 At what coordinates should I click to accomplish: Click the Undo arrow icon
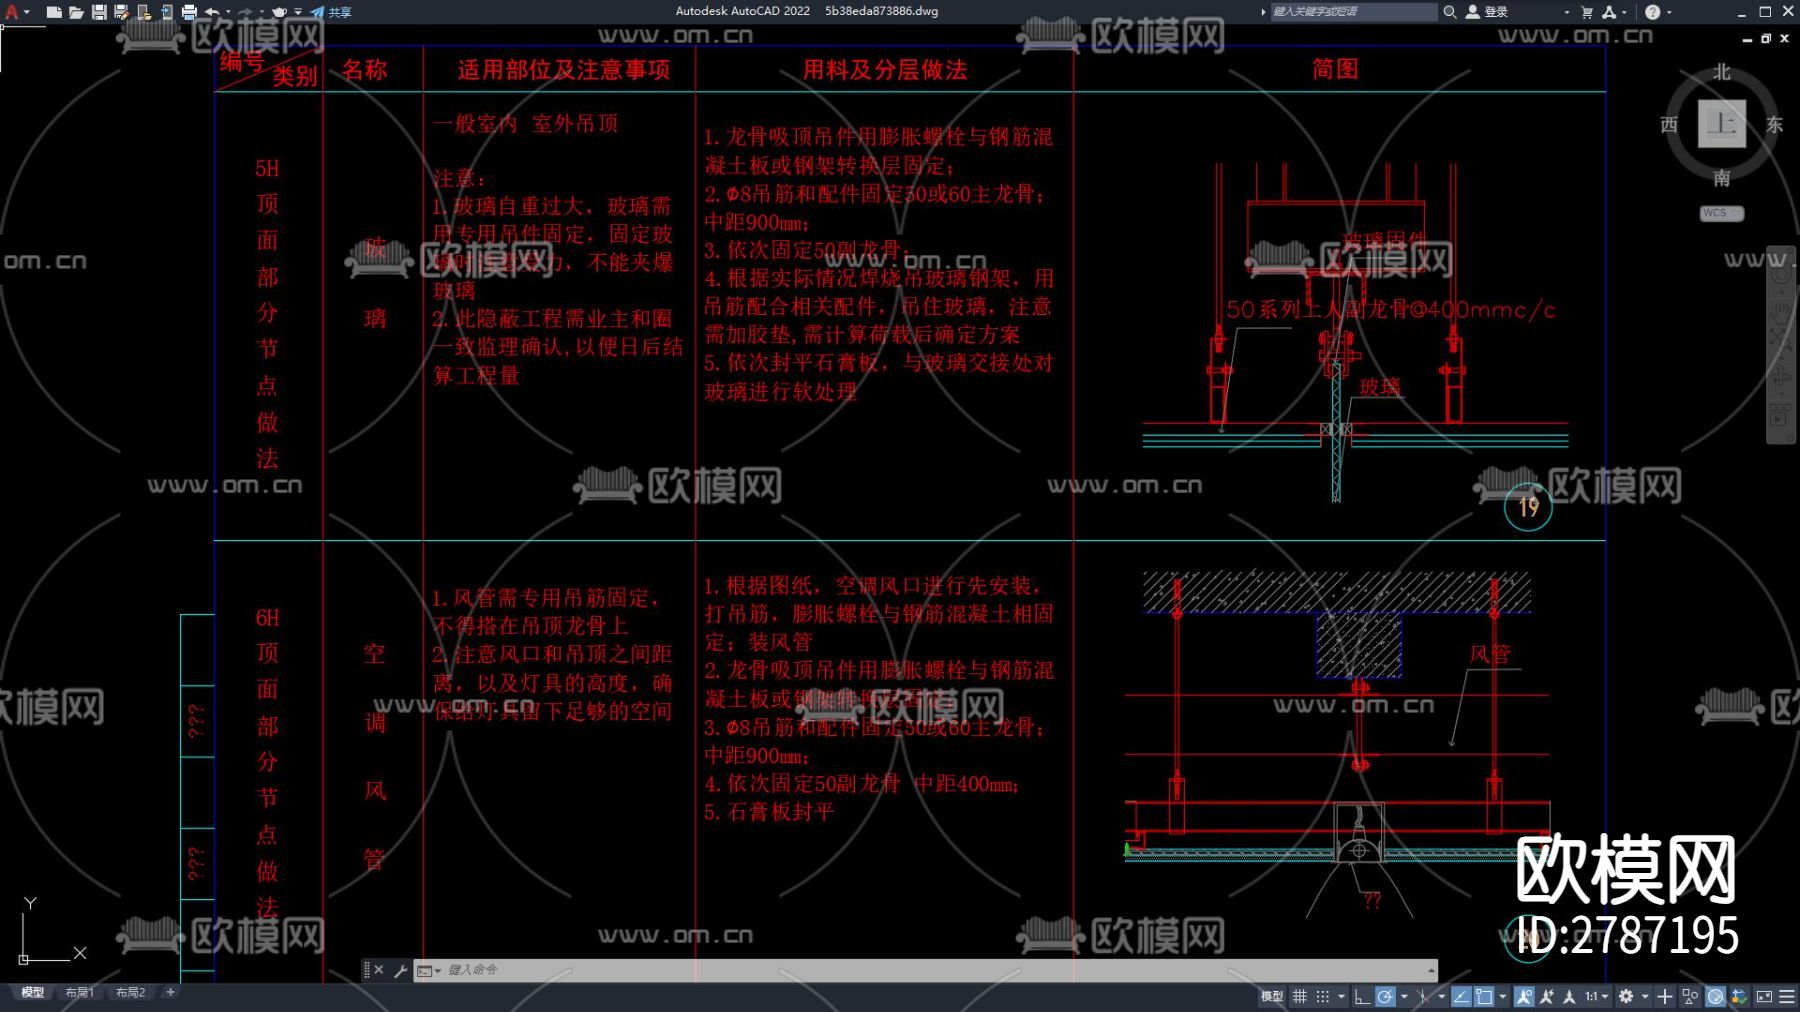point(213,12)
